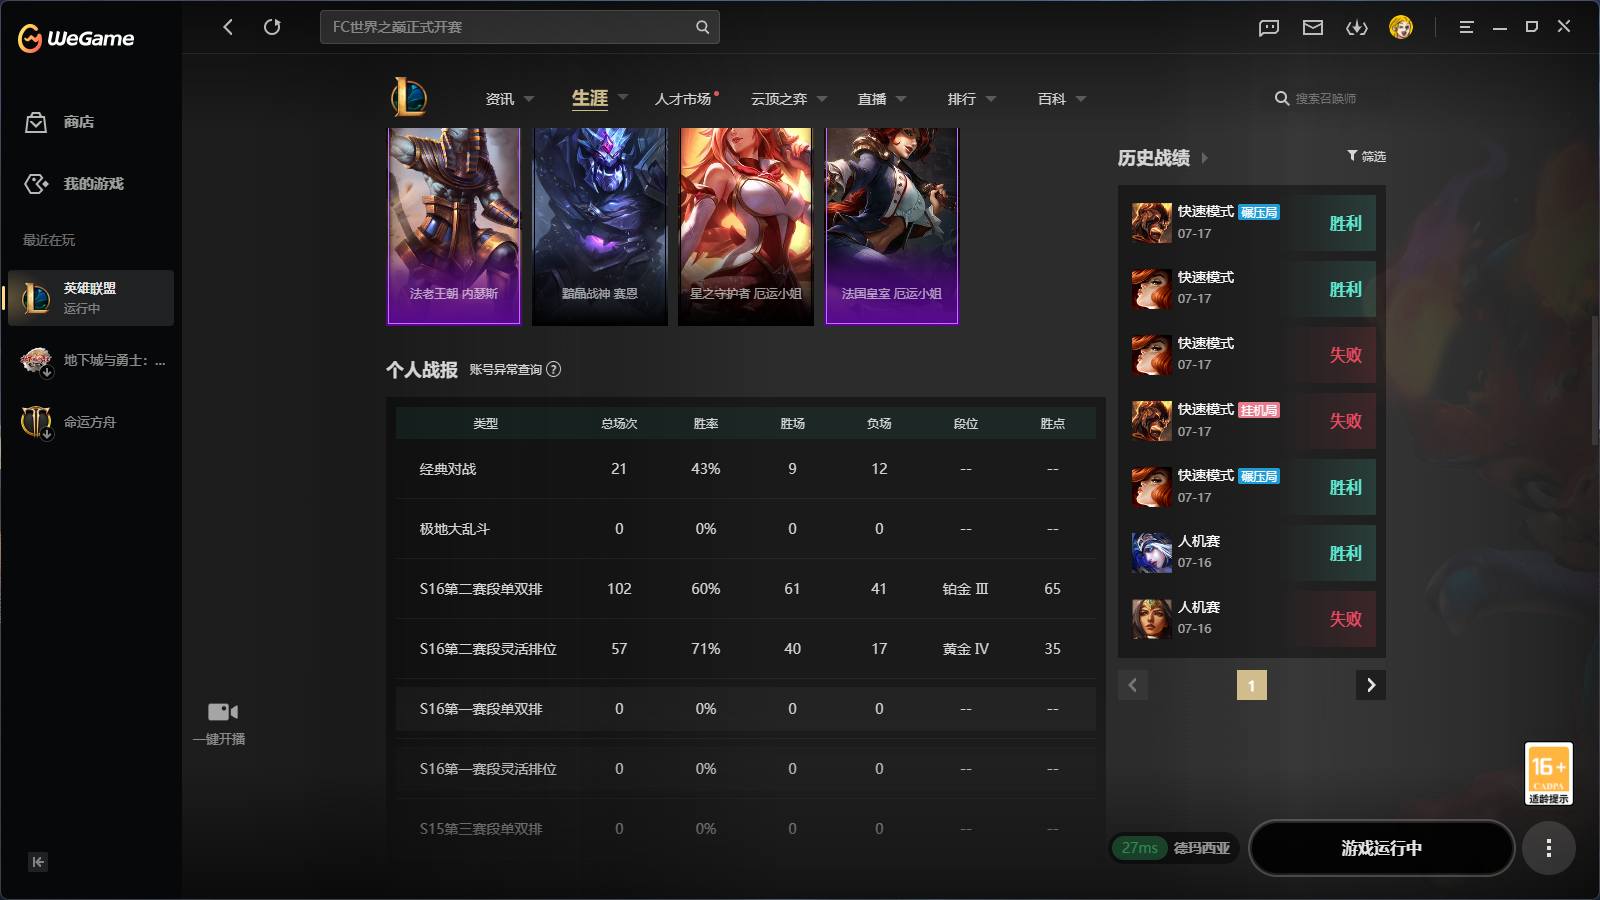Expand the 排行 dropdown menu
This screenshot has width=1600, height=900.
coord(991,99)
